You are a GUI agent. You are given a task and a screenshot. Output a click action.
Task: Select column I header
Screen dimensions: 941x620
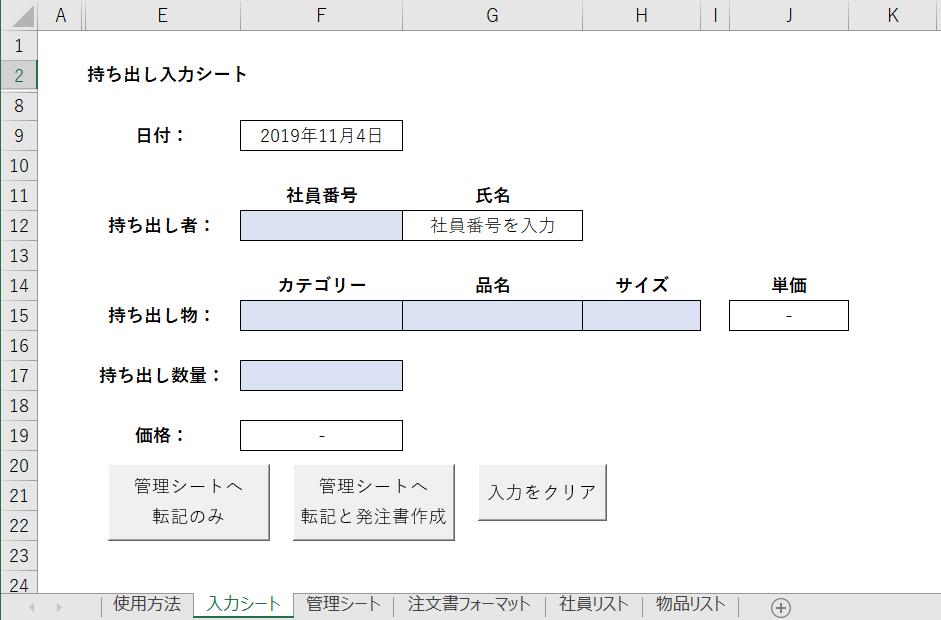coord(715,15)
